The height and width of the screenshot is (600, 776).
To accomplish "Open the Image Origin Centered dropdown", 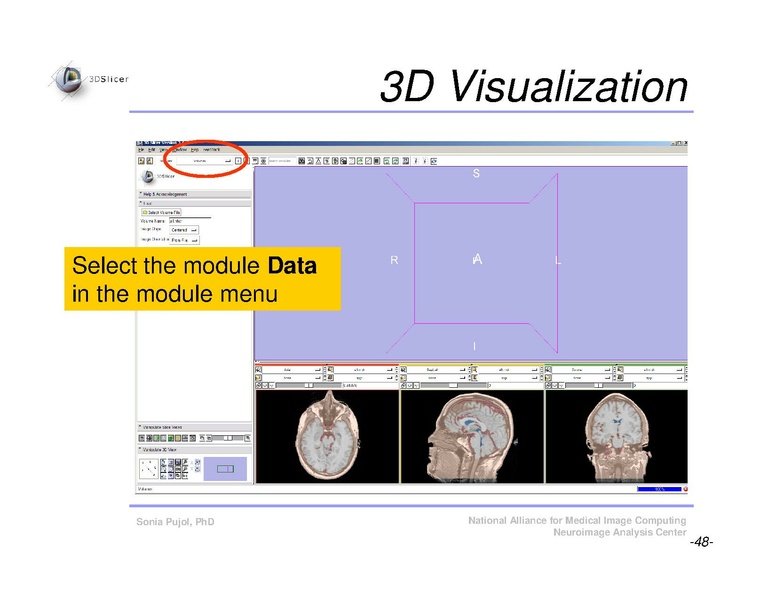I will 184,230.
